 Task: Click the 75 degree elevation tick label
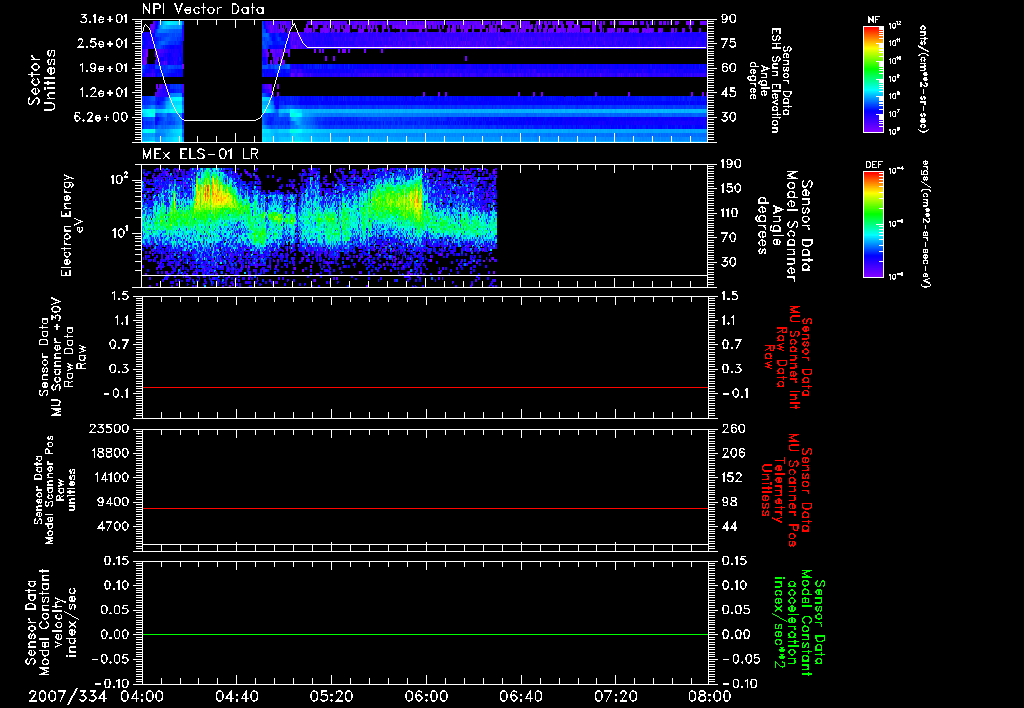729,43
